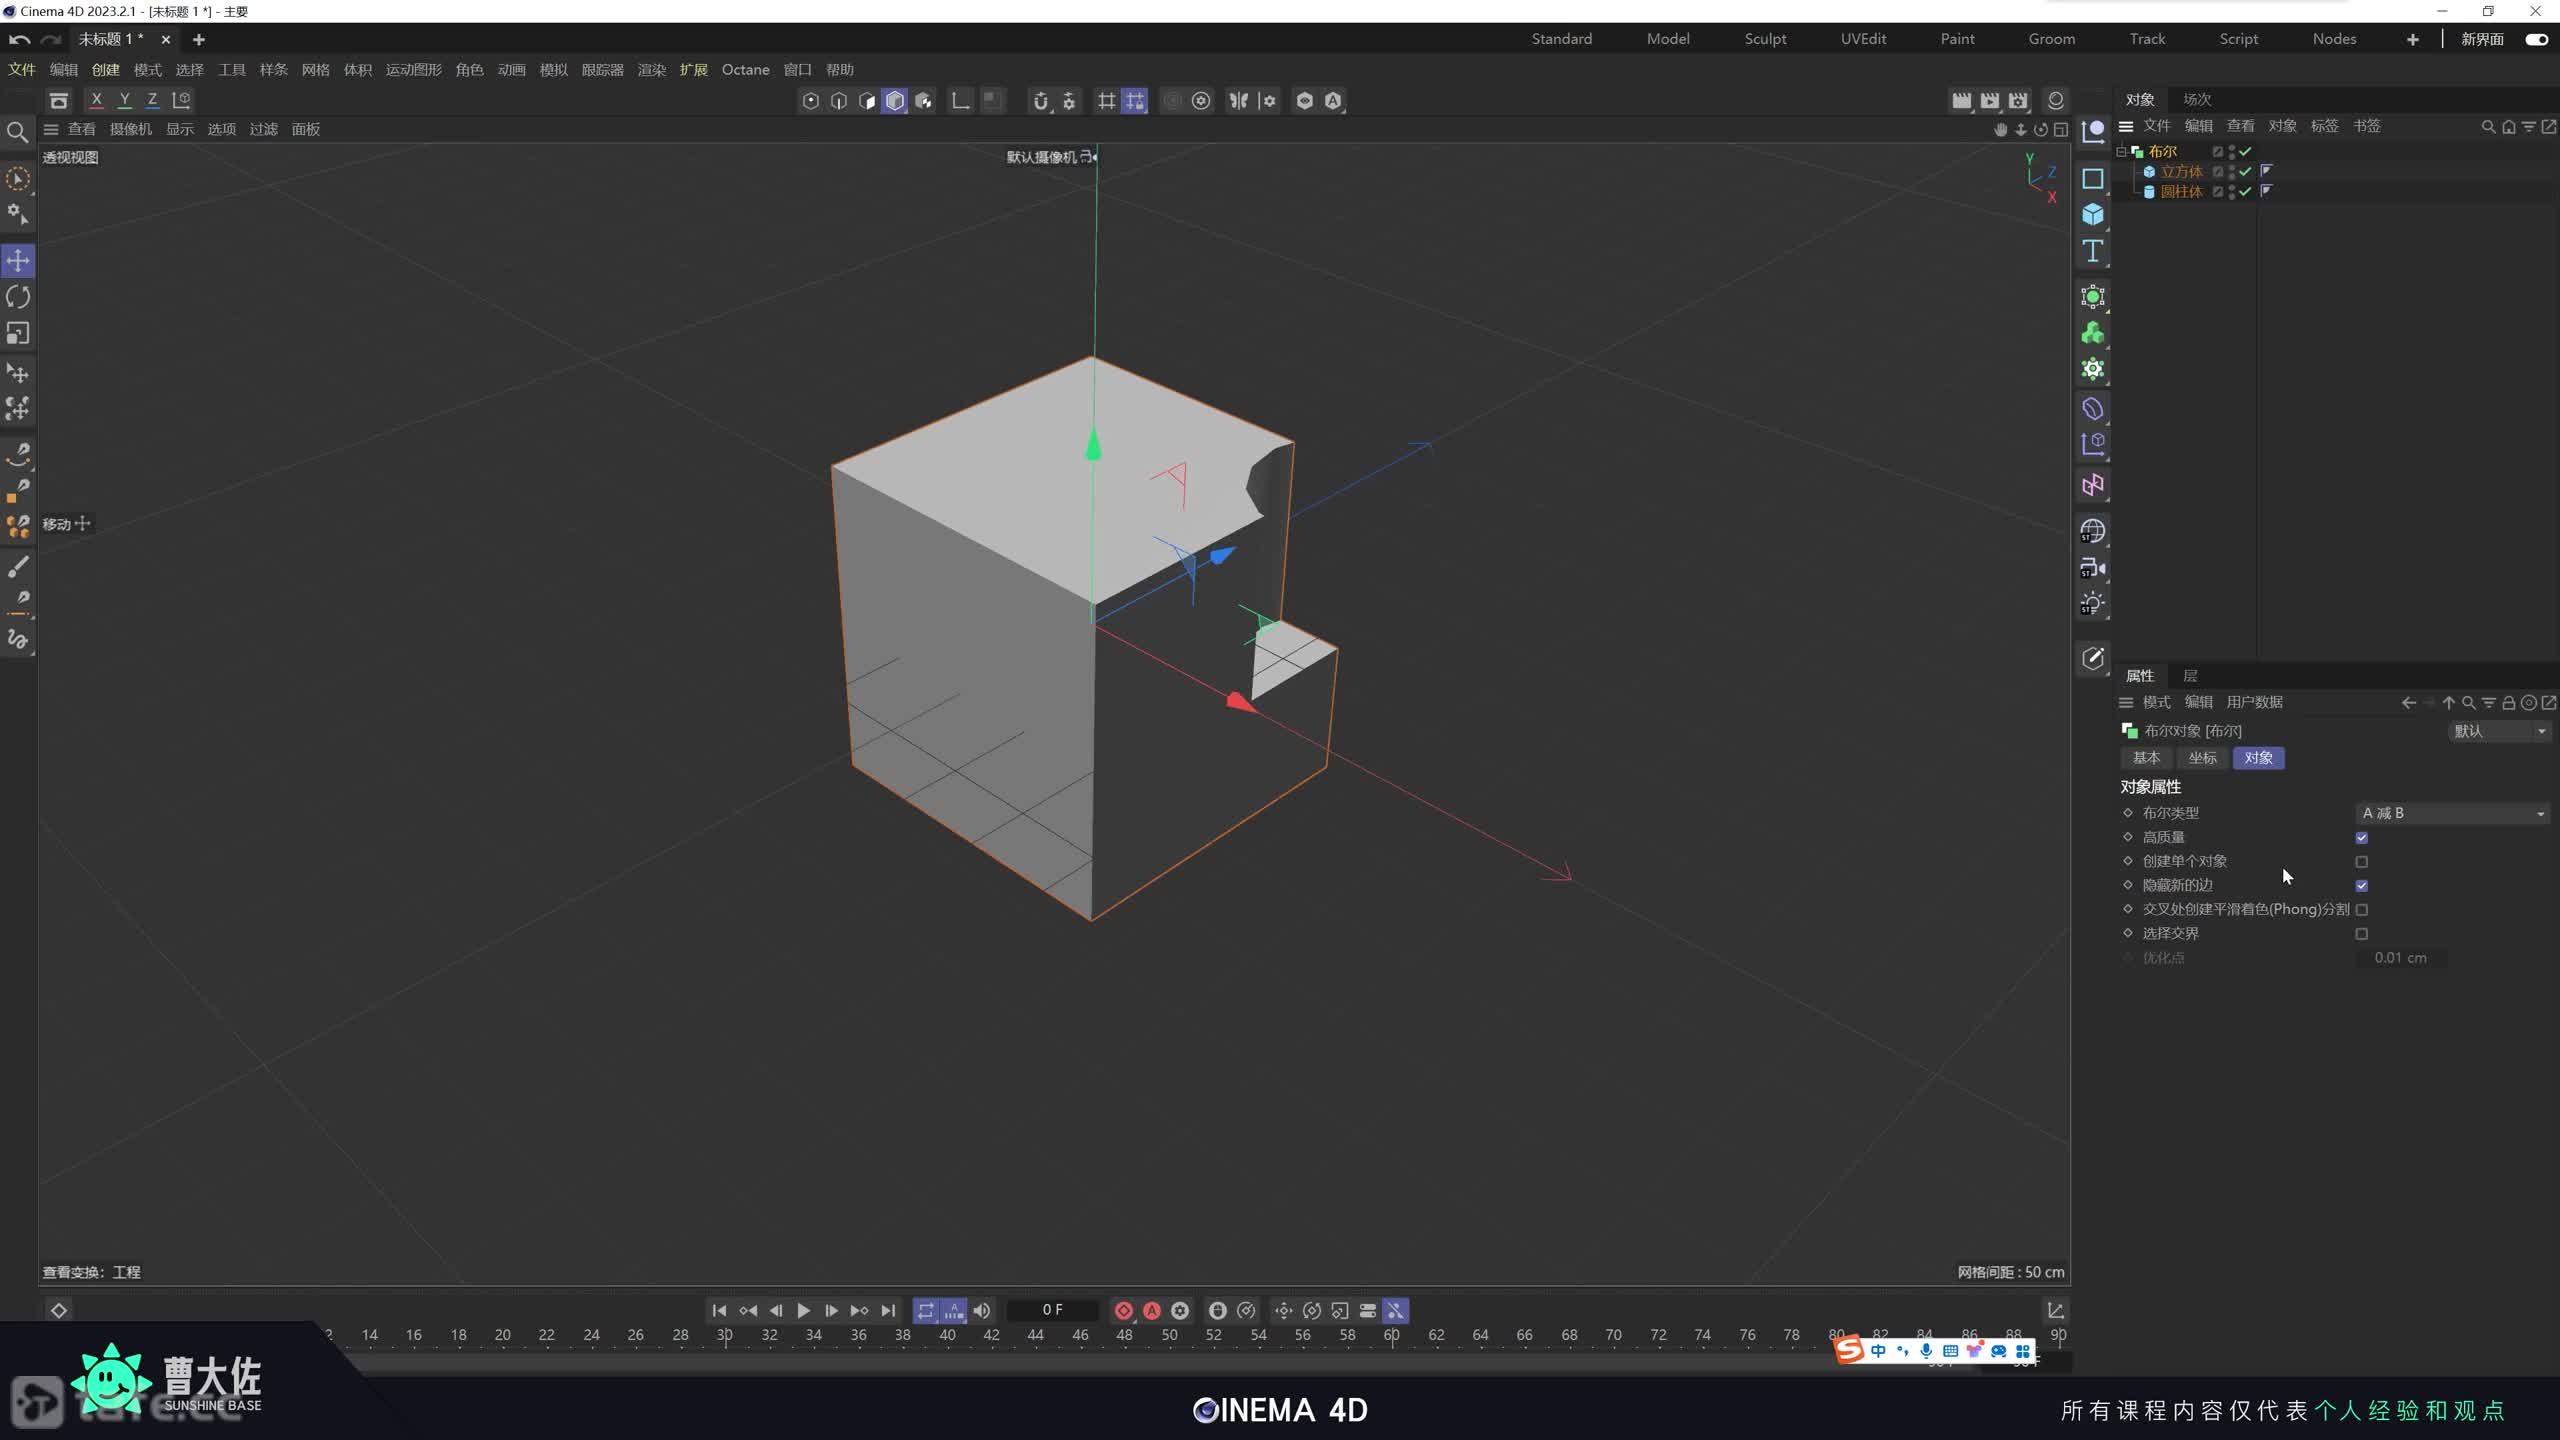The image size is (2560, 1440).
Task: Select the Rotate tool in left toolbar
Action: [18, 297]
